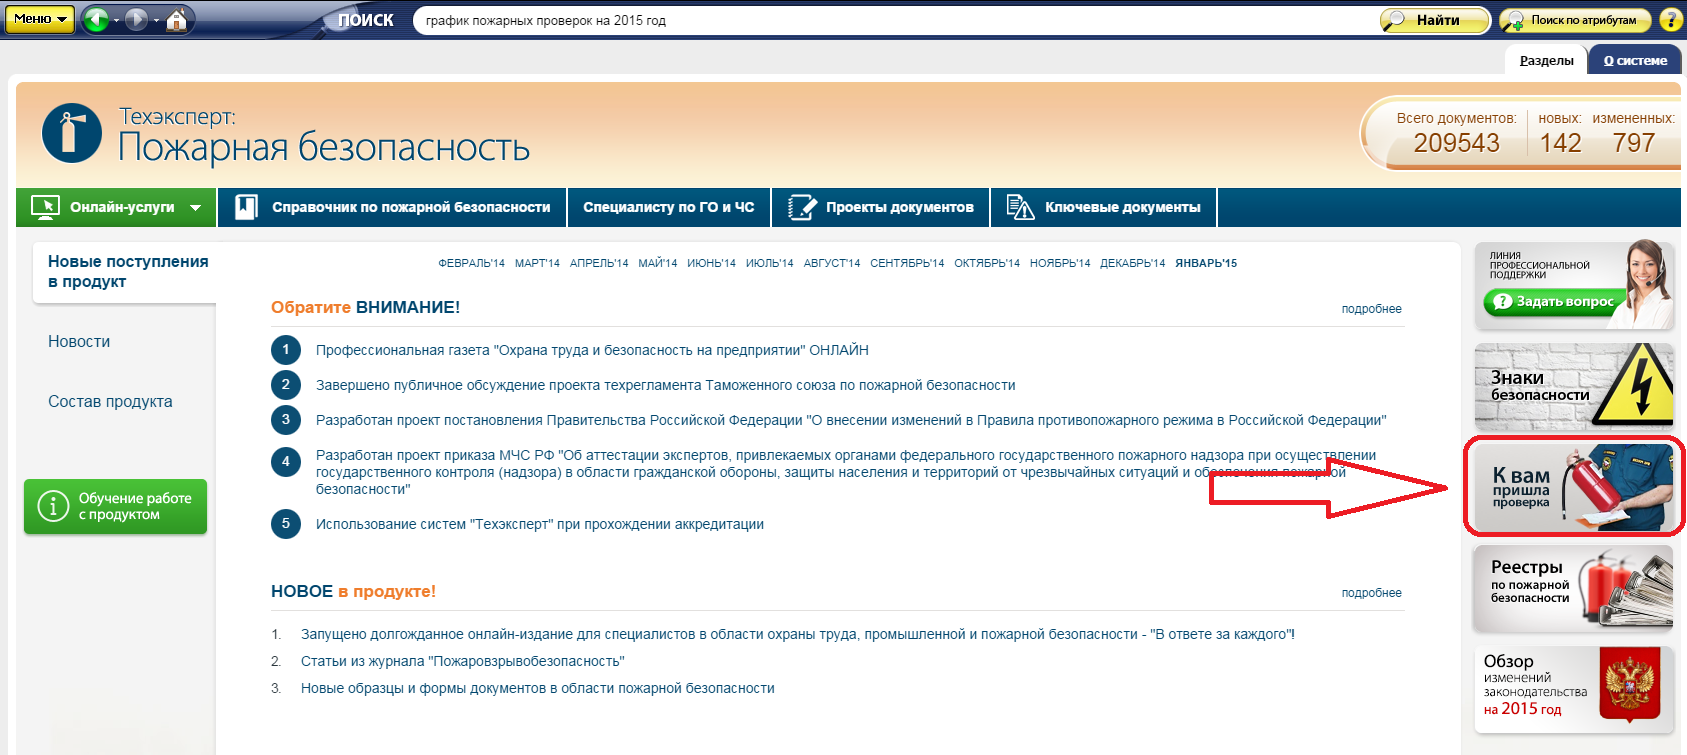Click Поиск по атрибутам button
The height and width of the screenshot is (755, 1687).
coord(1571,20)
